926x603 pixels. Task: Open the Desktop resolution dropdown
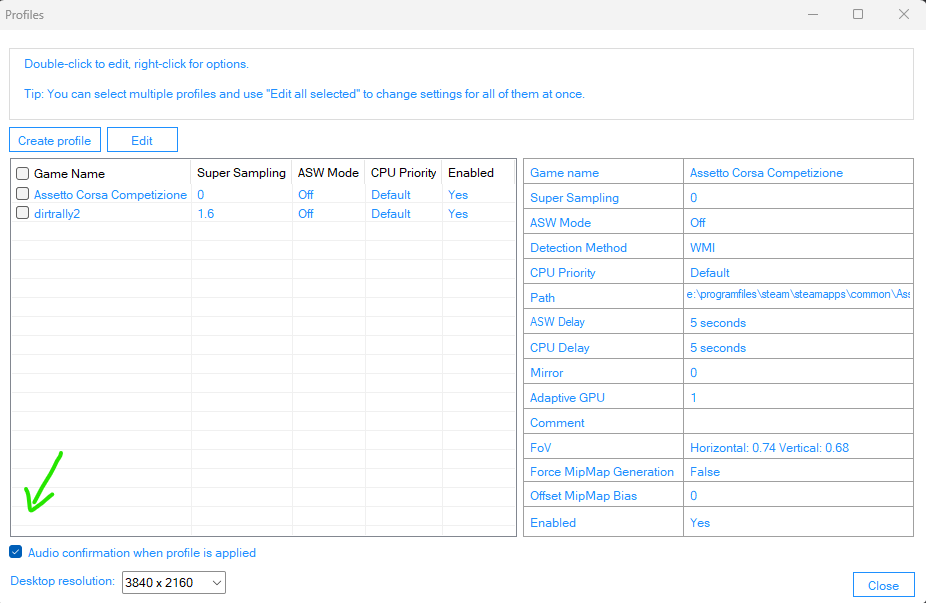174,582
